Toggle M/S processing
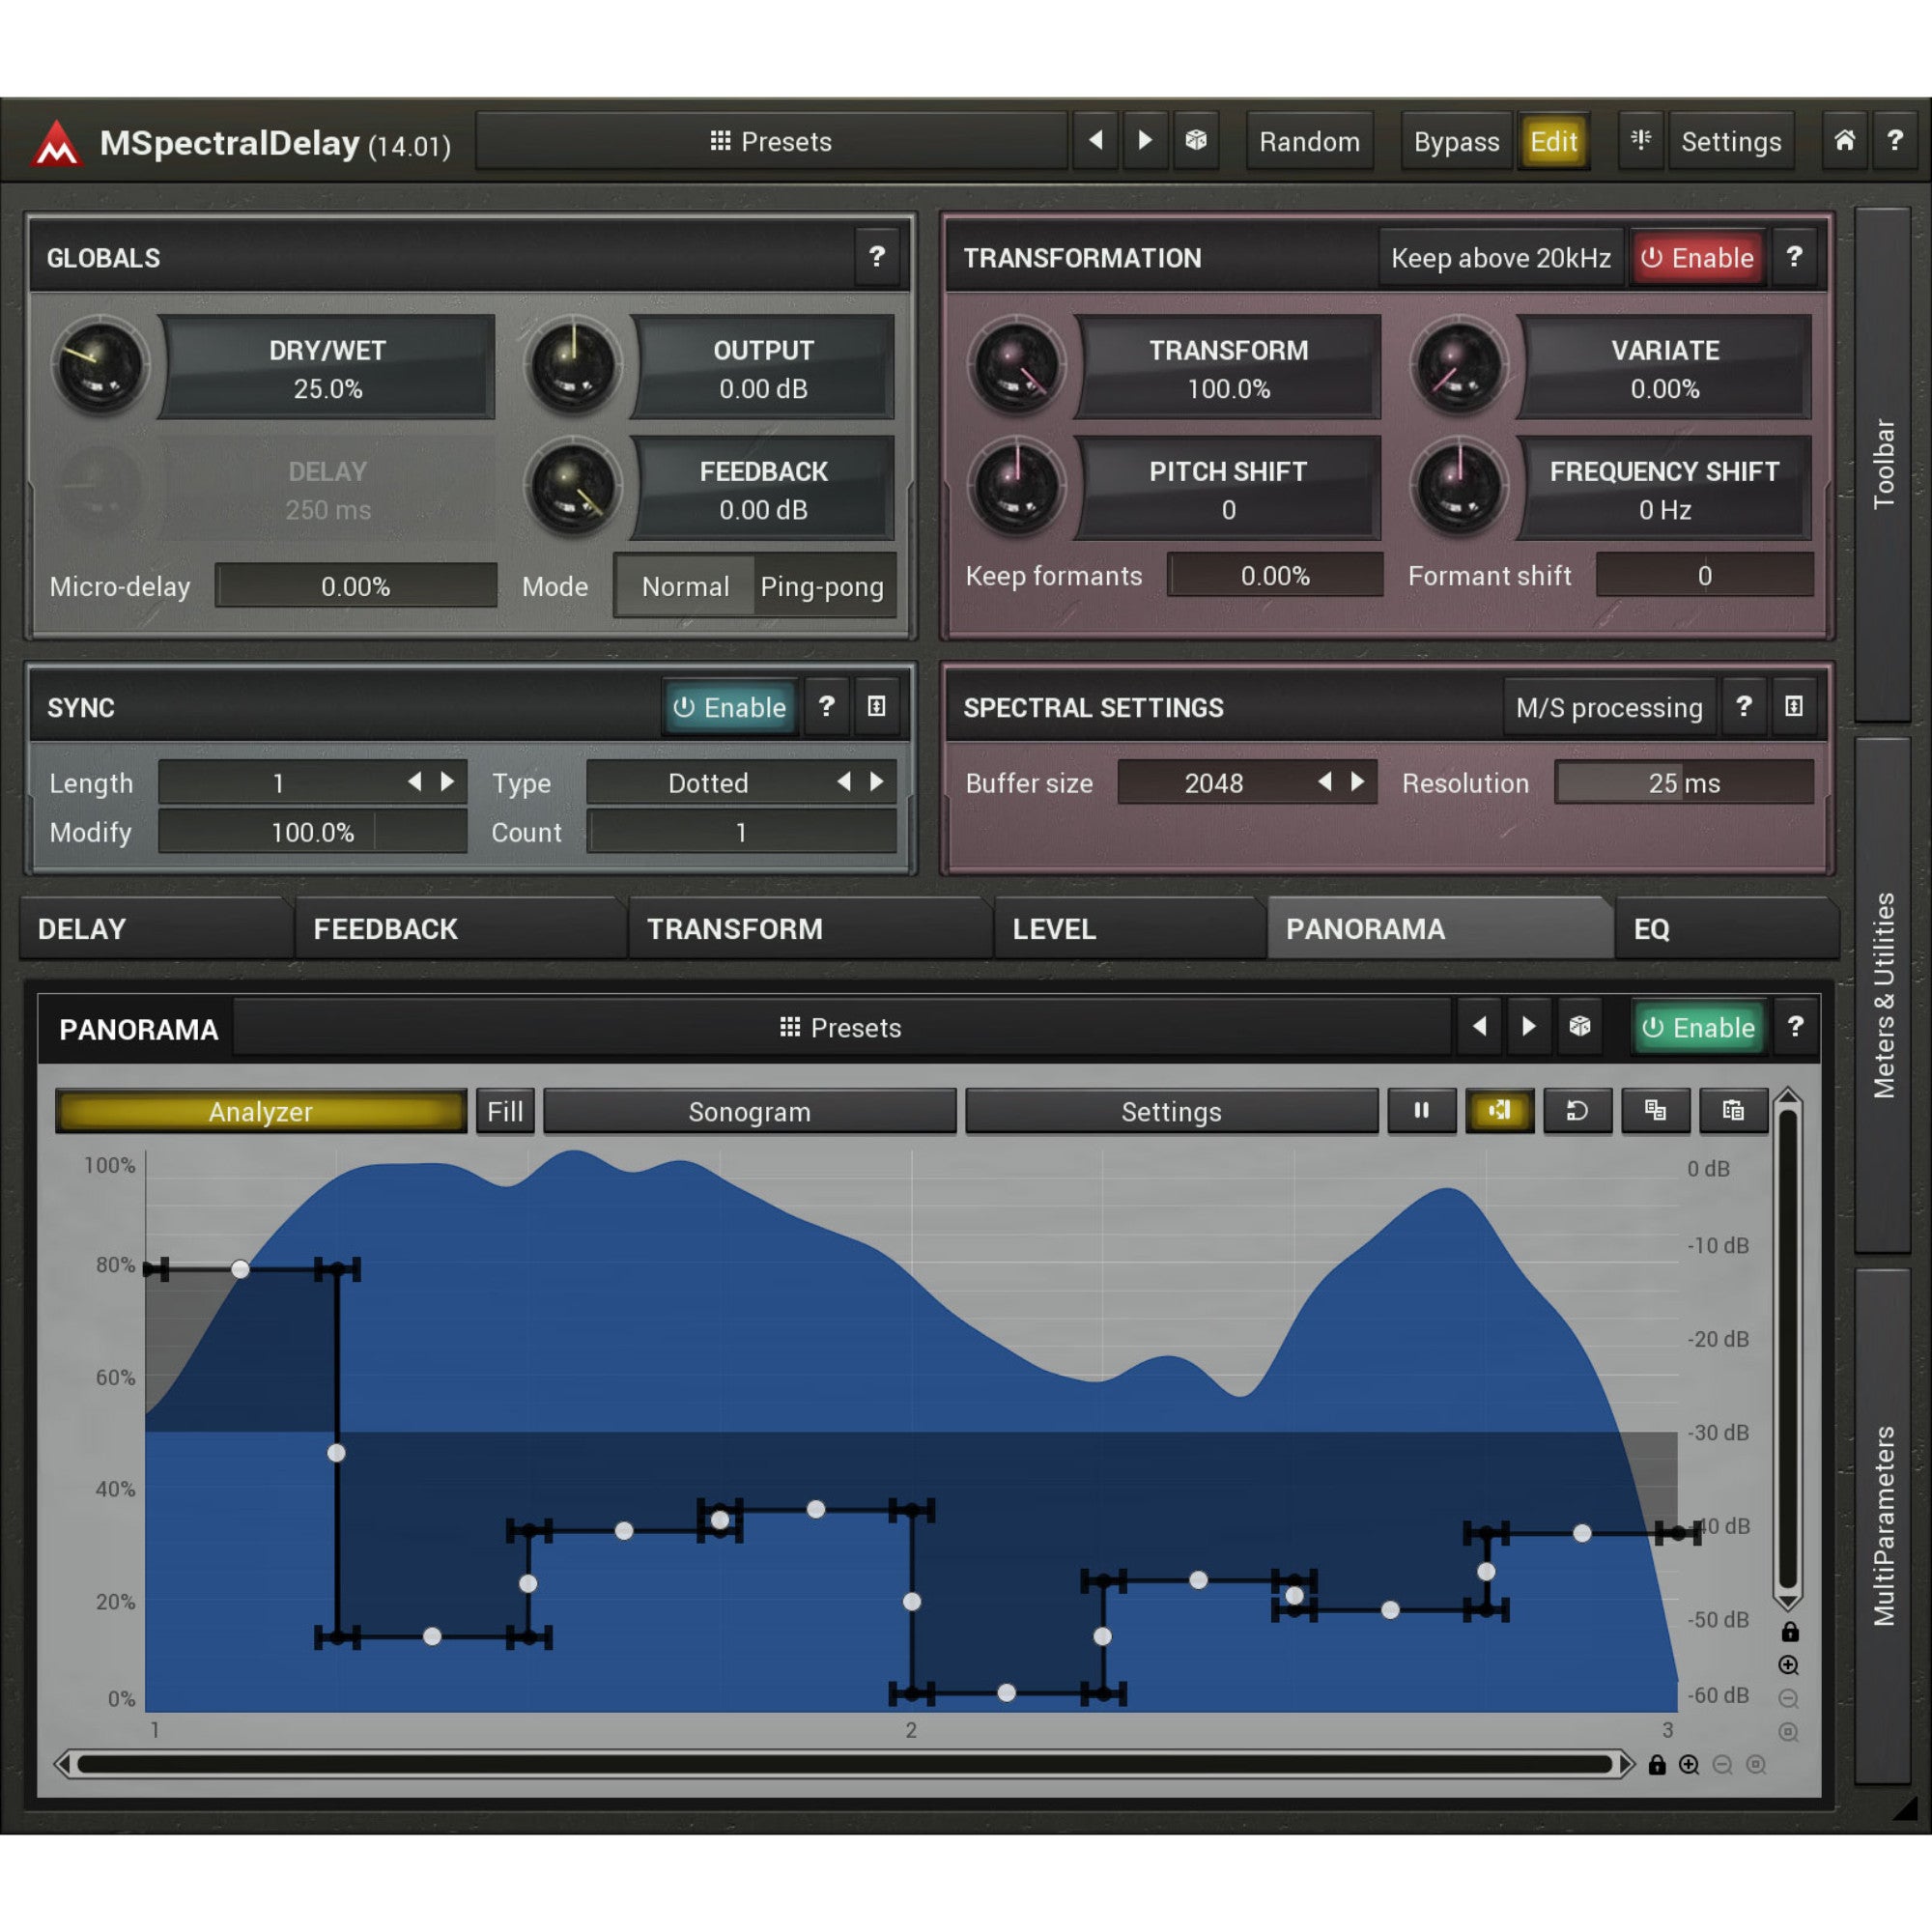 (1609, 707)
